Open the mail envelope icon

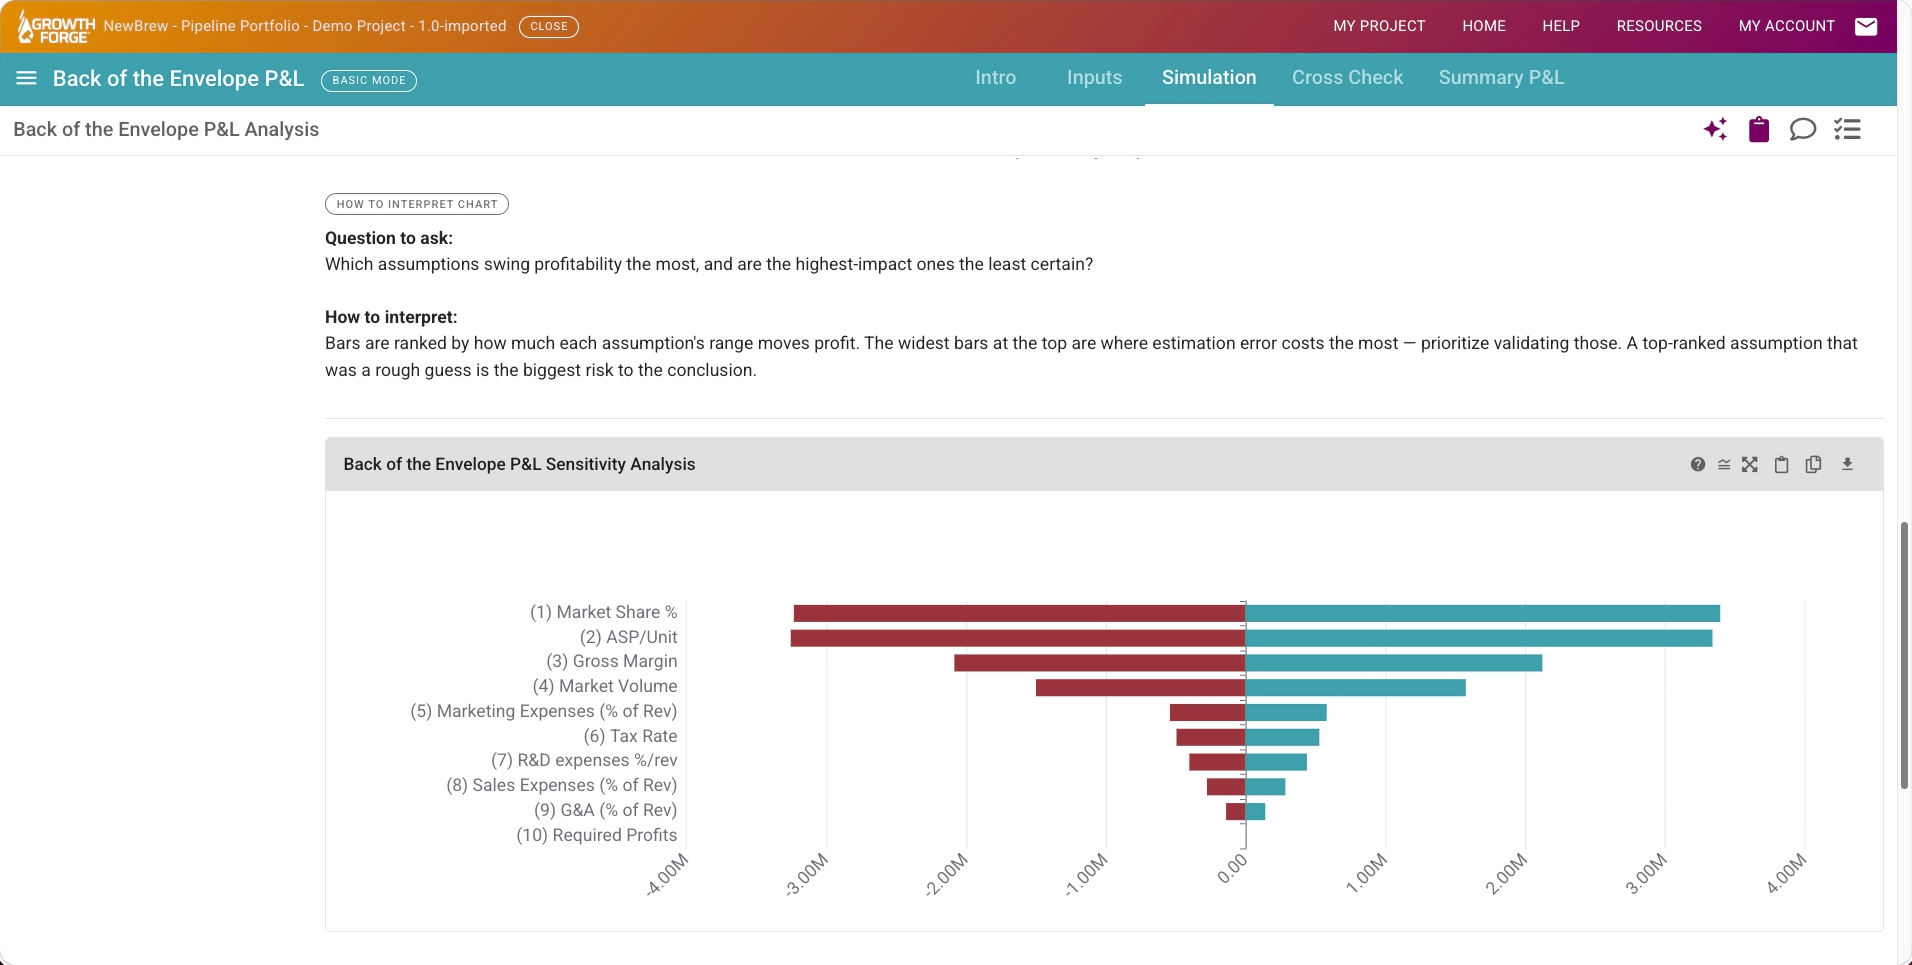coord(1866,26)
